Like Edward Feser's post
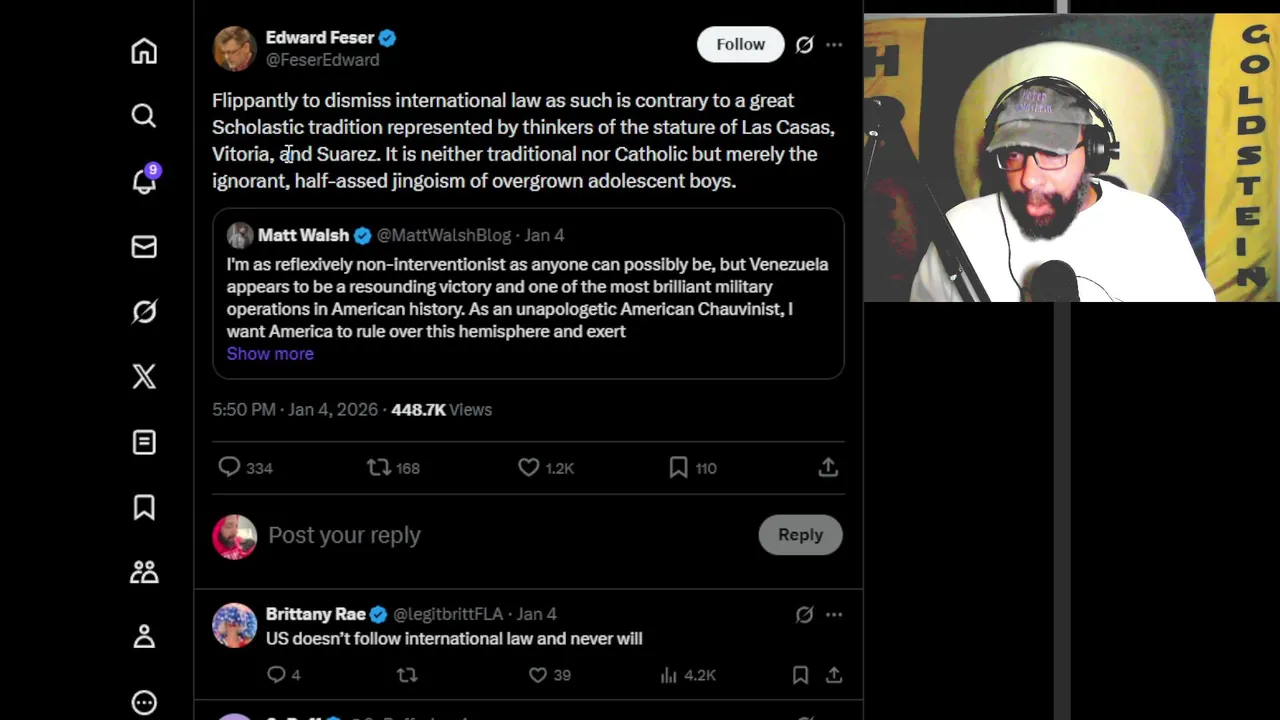 (x=529, y=467)
